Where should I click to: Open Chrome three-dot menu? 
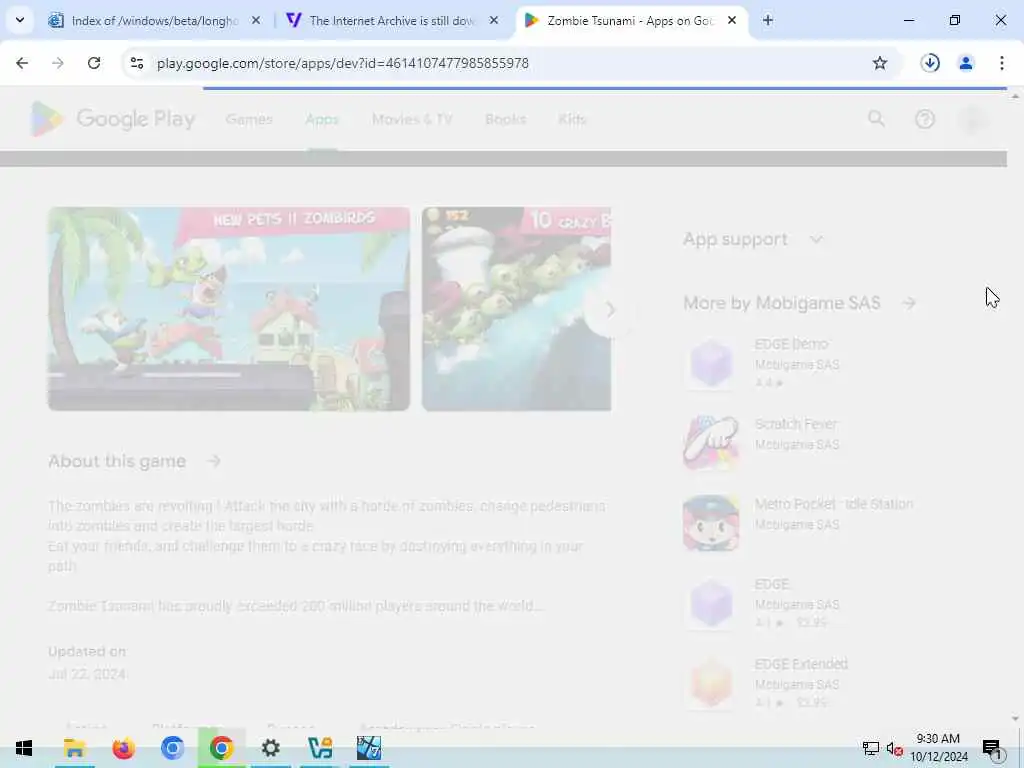click(x=1002, y=63)
